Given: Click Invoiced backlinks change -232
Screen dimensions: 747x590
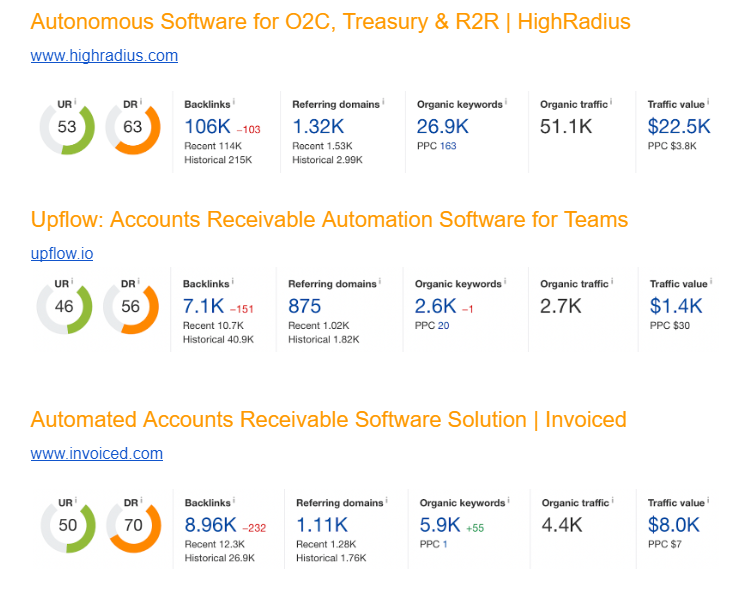Looking at the screenshot, I should click(254, 528).
